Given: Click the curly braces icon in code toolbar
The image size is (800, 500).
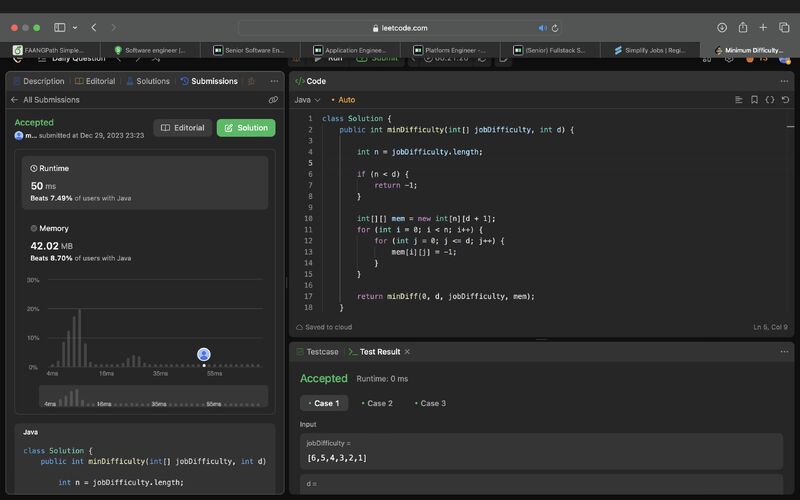Looking at the screenshot, I should click(x=770, y=99).
